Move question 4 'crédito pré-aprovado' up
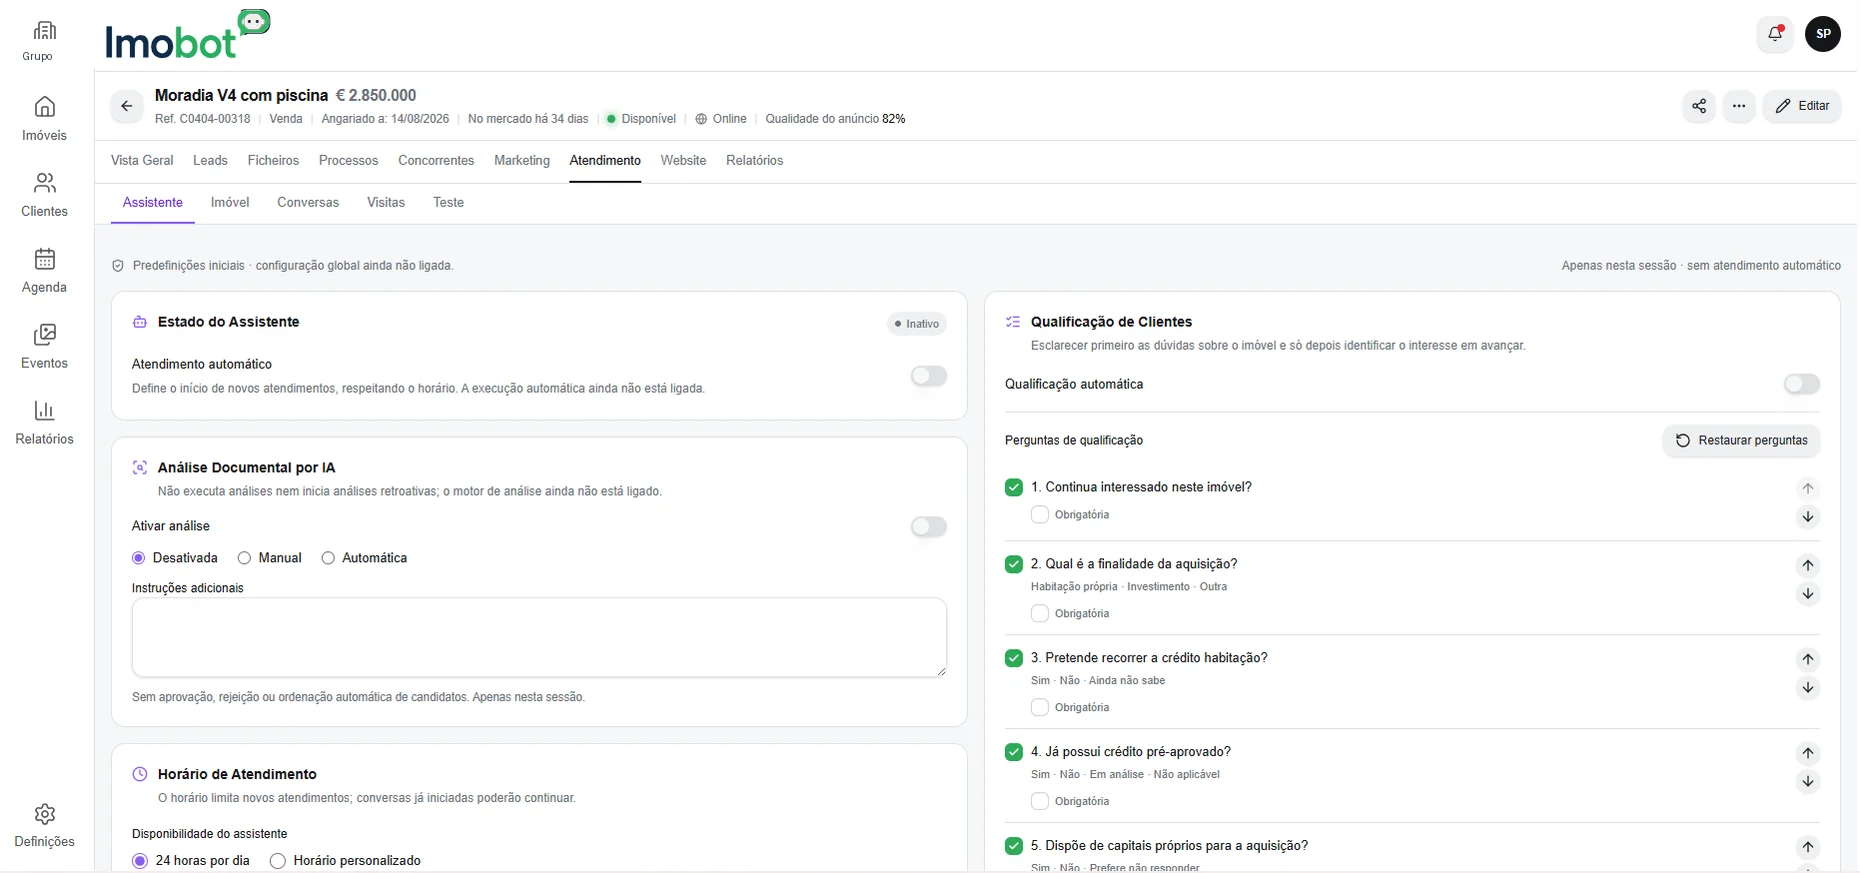The width and height of the screenshot is (1860, 873). (x=1808, y=753)
